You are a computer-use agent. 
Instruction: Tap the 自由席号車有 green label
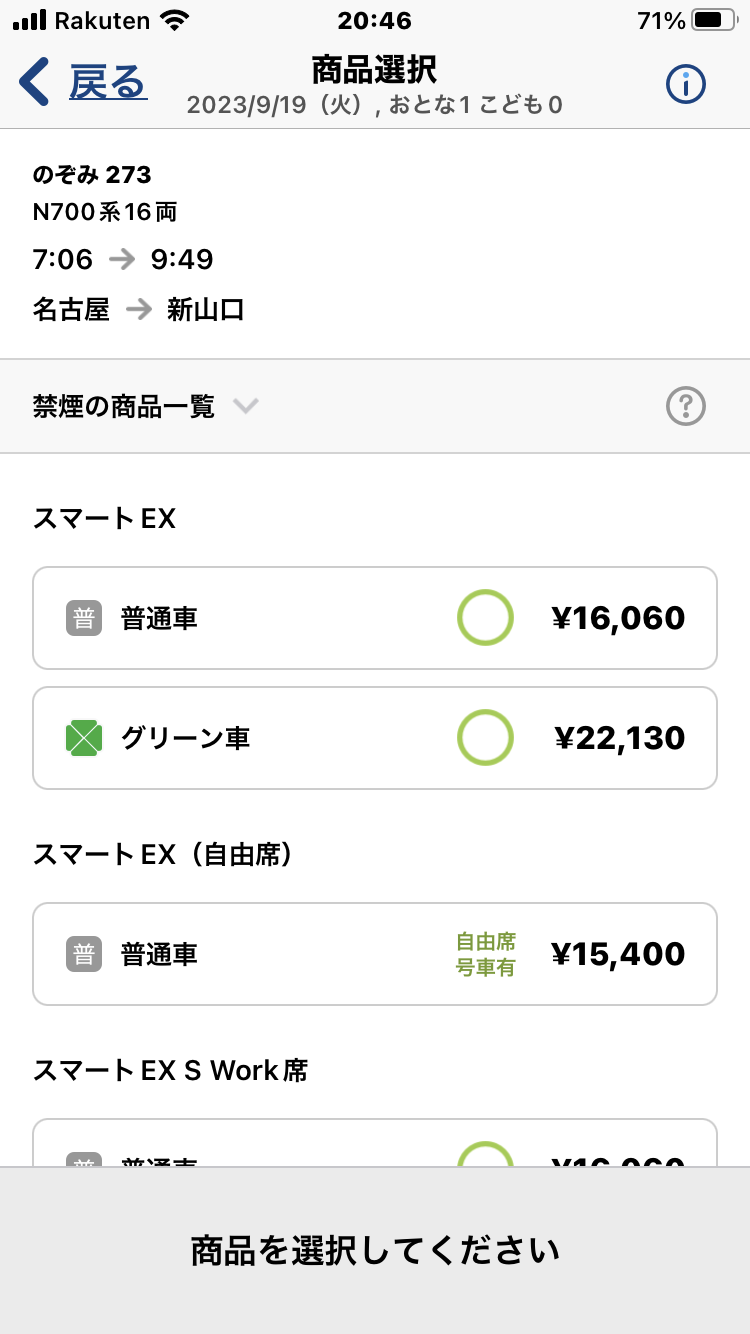(x=486, y=954)
